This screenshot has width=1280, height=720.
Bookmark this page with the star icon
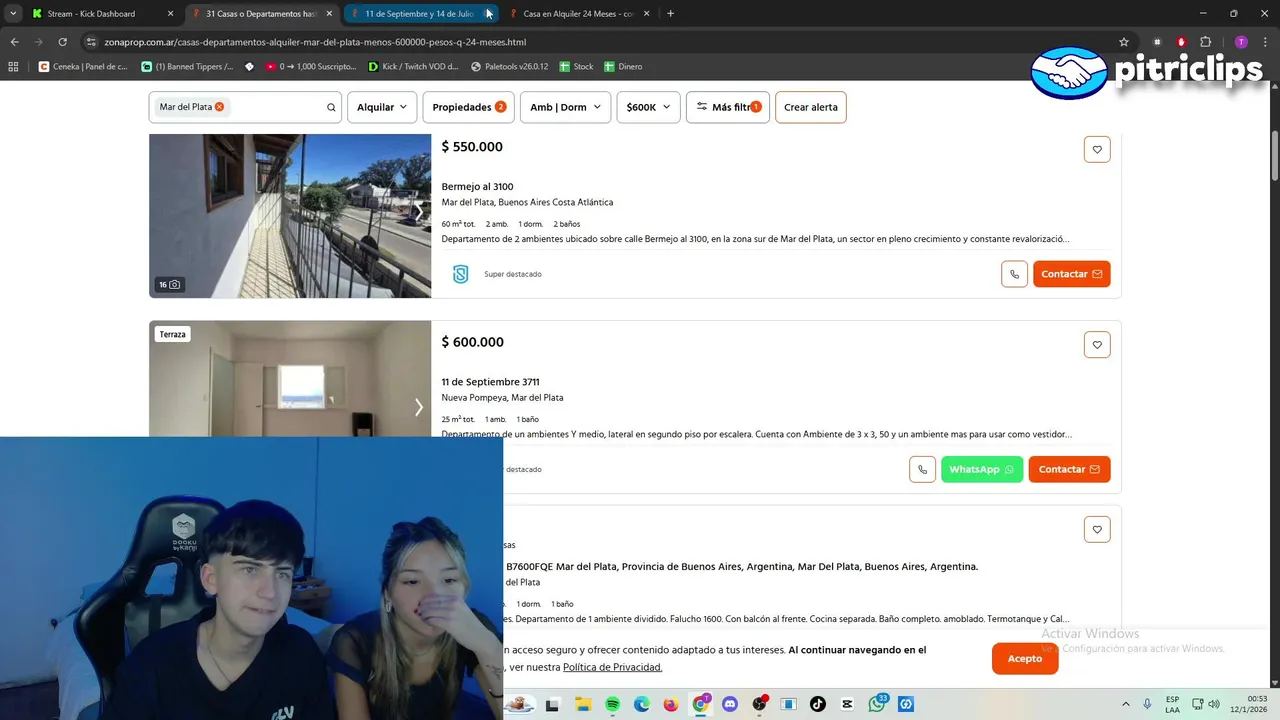1124,42
